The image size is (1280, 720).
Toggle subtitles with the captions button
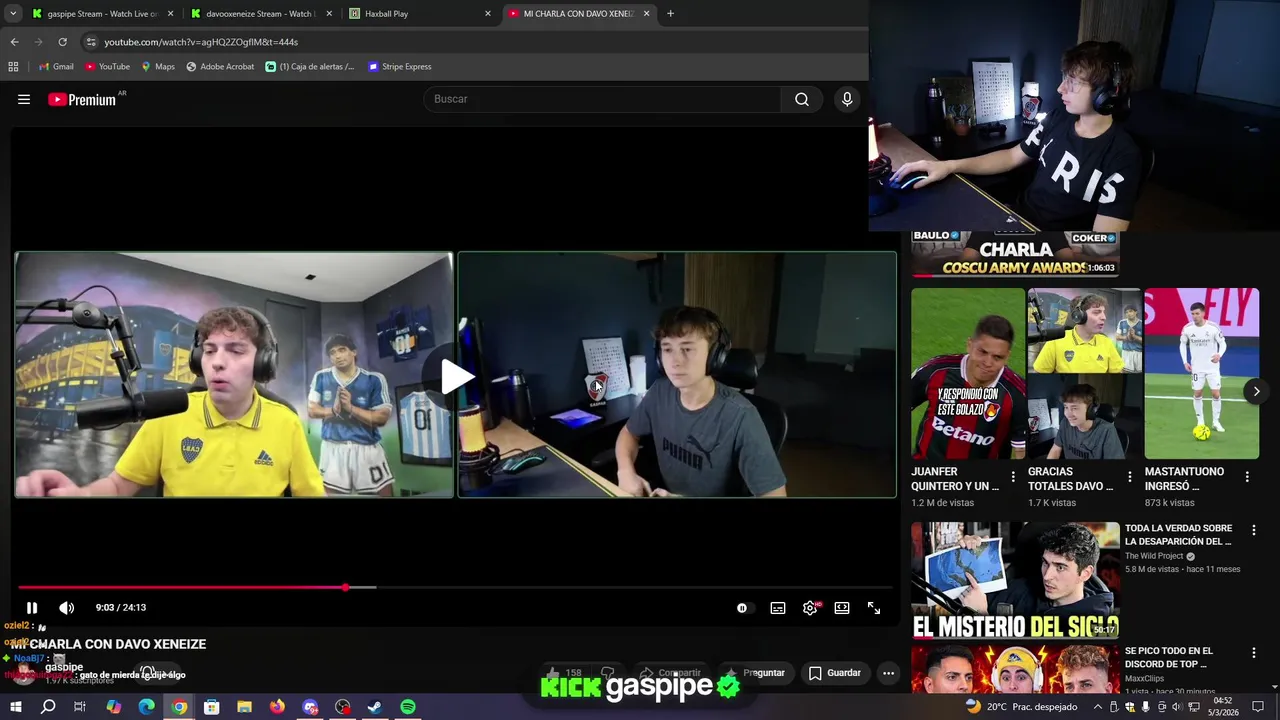pyautogui.click(x=778, y=608)
